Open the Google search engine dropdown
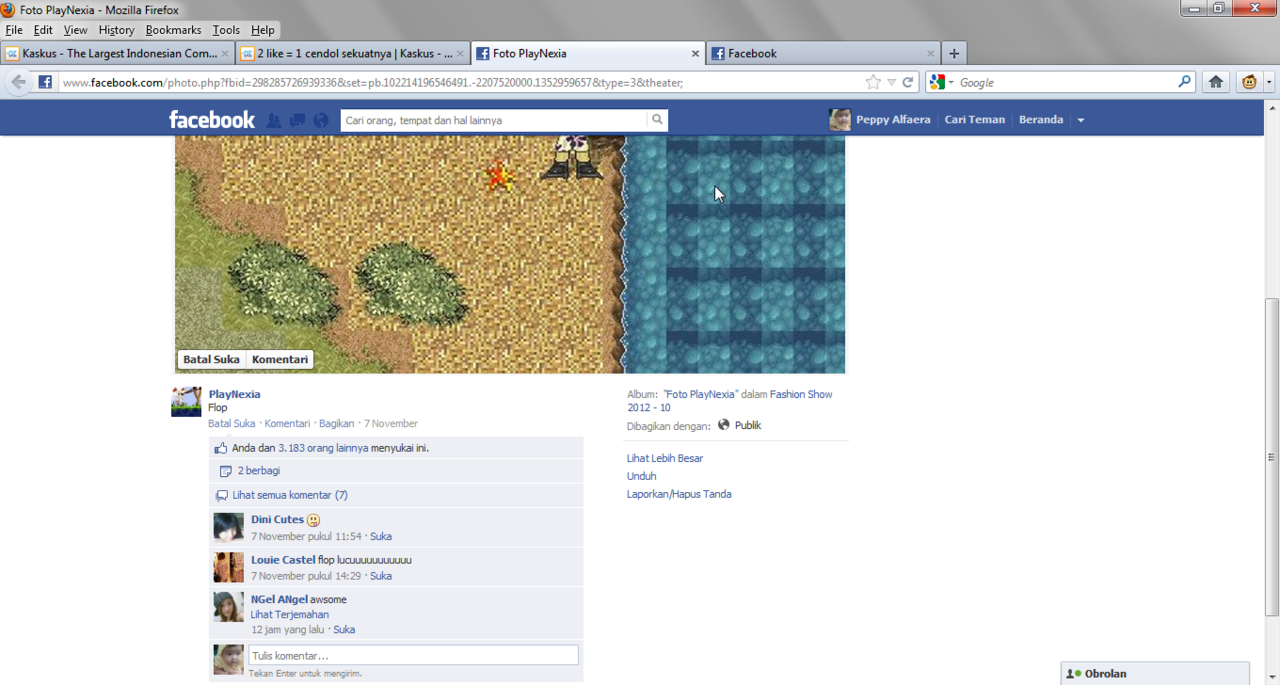This screenshot has width=1280, height=685. [951, 83]
